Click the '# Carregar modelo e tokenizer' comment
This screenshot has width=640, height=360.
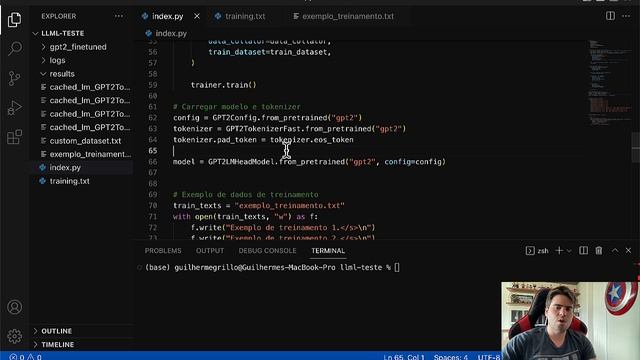tap(237, 107)
